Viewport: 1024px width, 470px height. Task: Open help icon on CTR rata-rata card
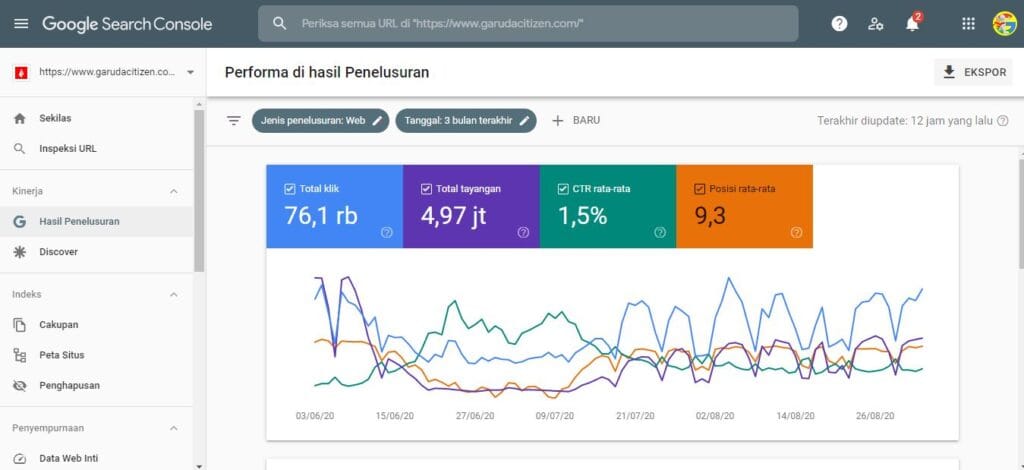click(x=660, y=232)
